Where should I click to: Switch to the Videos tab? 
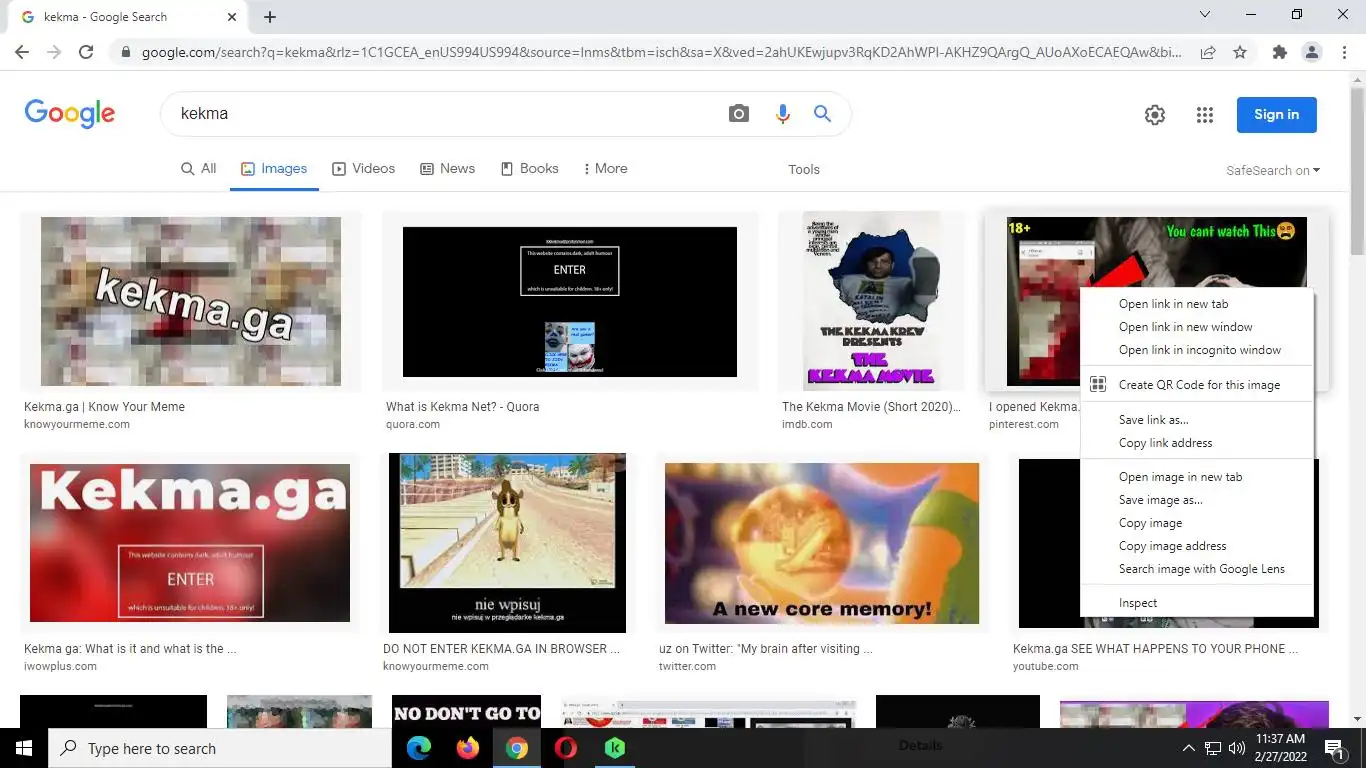pos(363,168)
